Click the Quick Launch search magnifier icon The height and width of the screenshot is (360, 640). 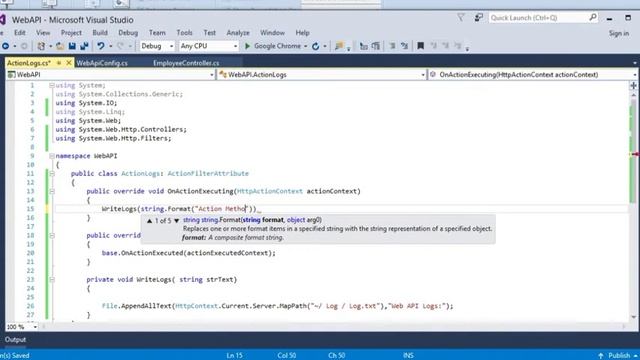click(593, 17)
